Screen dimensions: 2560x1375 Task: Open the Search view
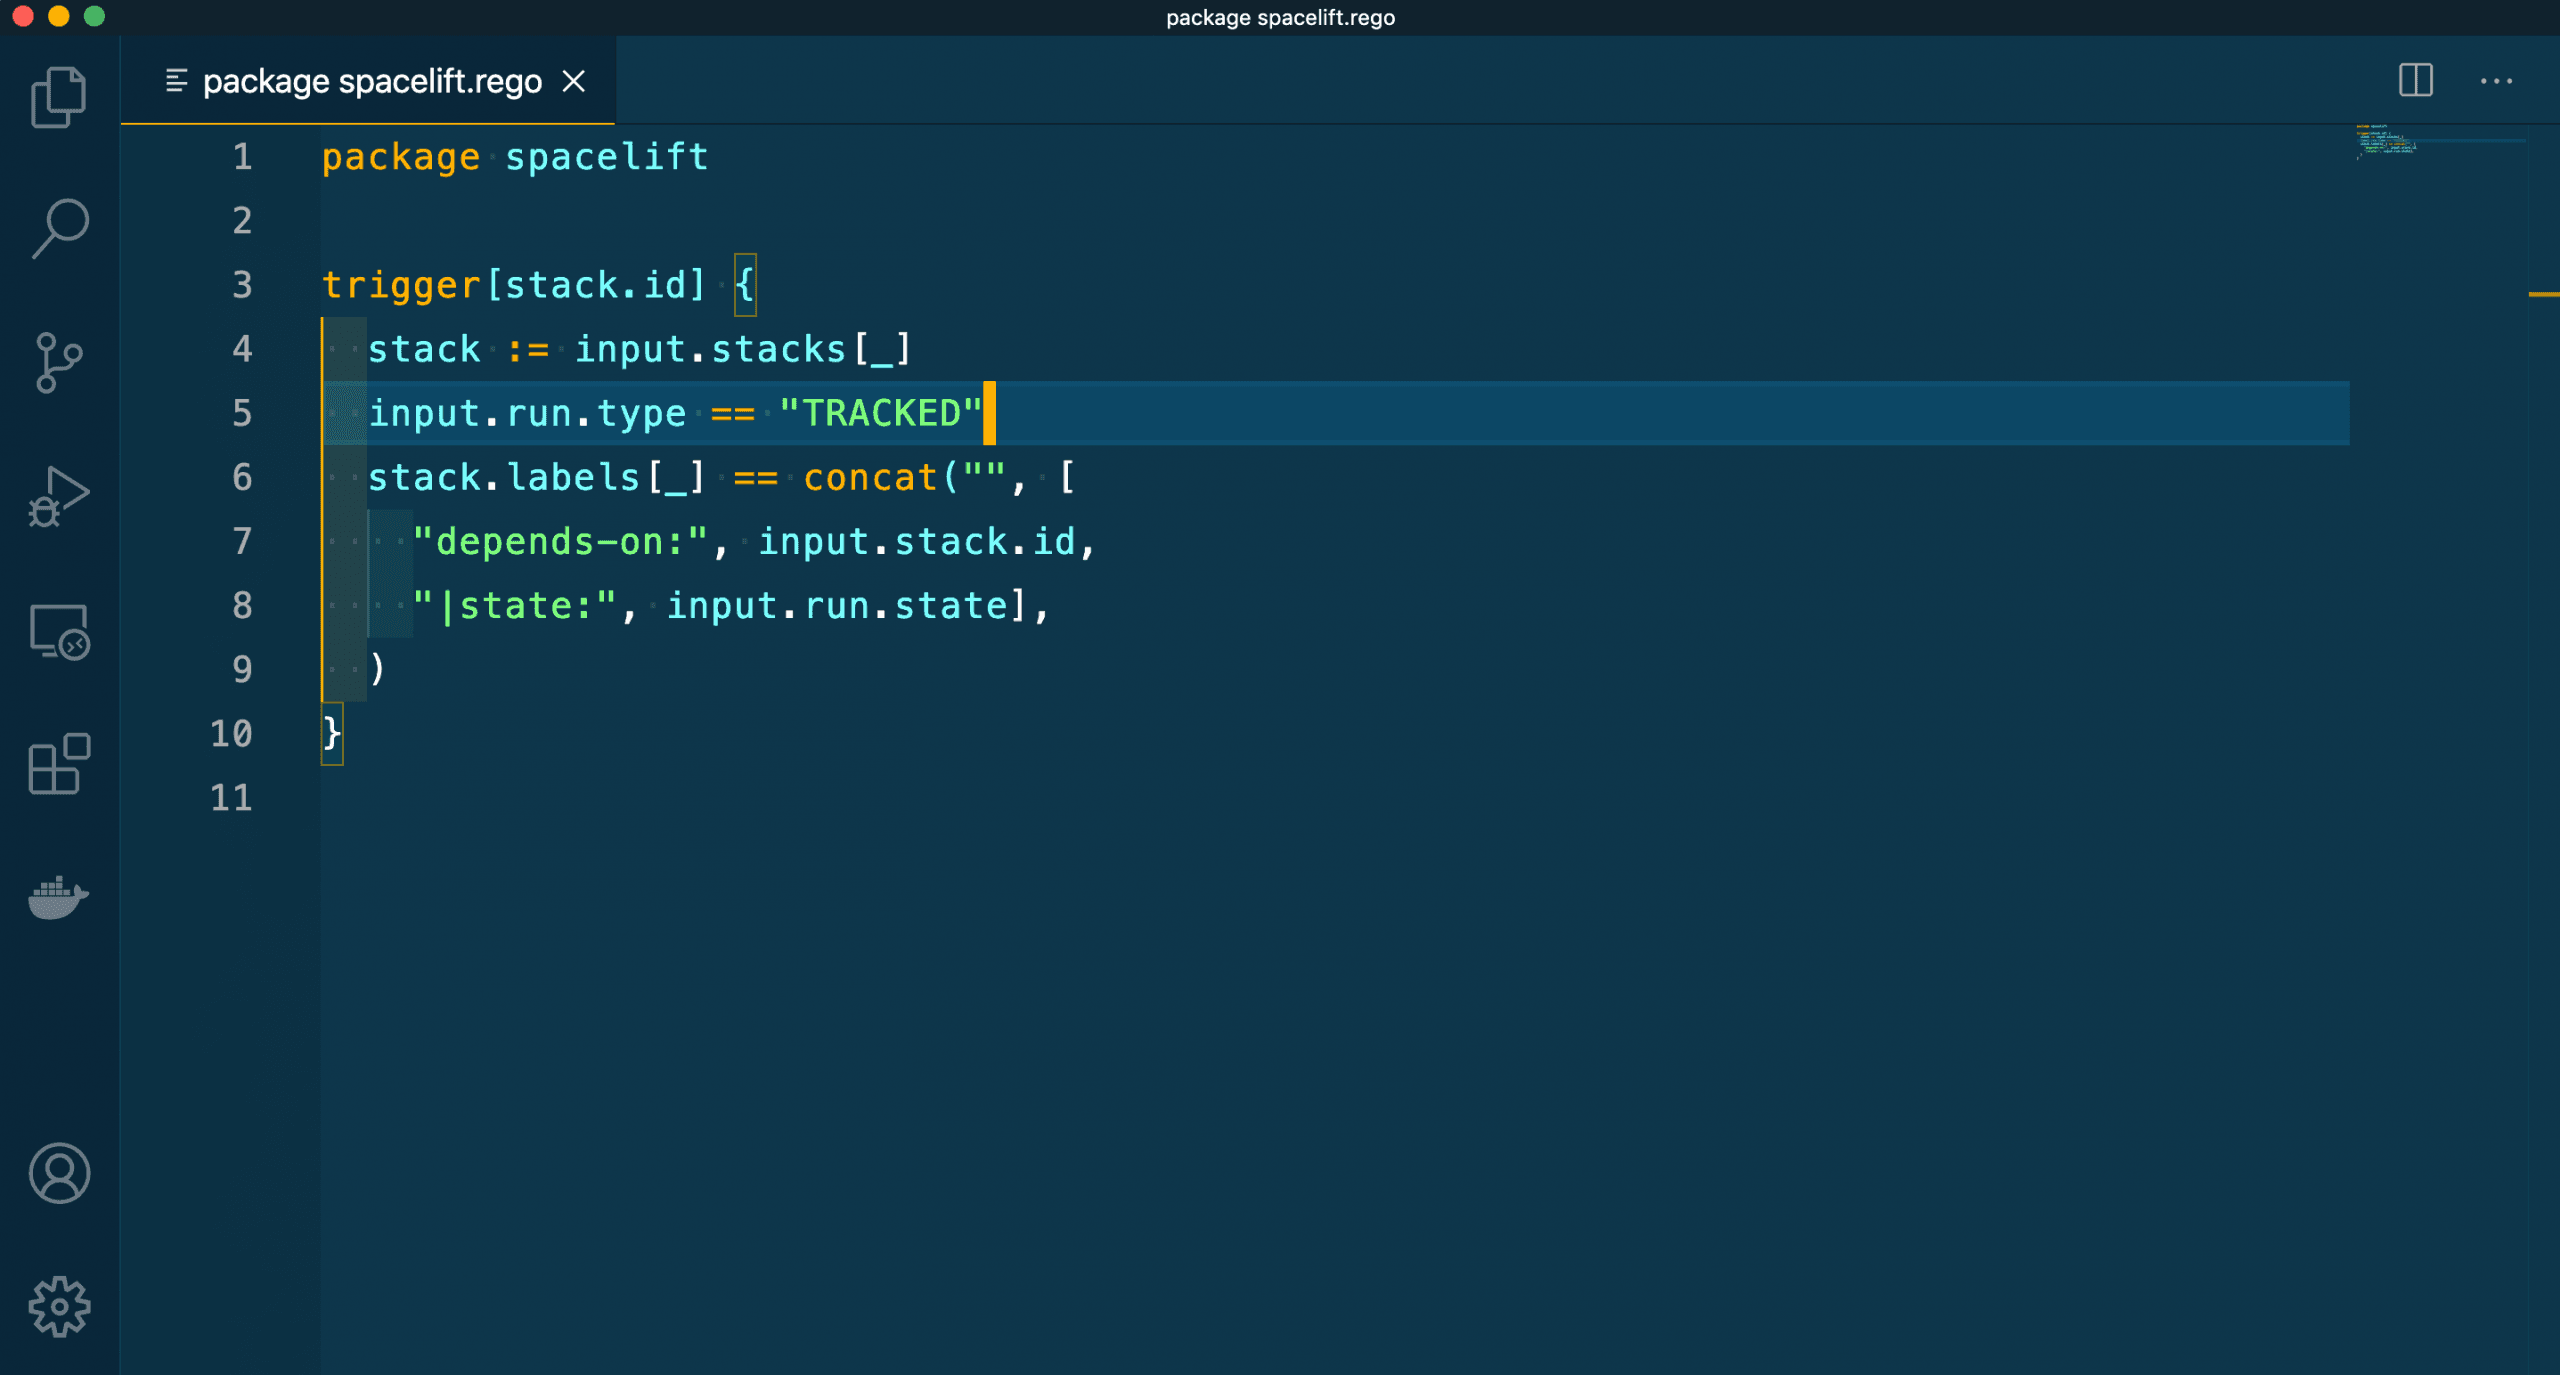coord(59,228)
